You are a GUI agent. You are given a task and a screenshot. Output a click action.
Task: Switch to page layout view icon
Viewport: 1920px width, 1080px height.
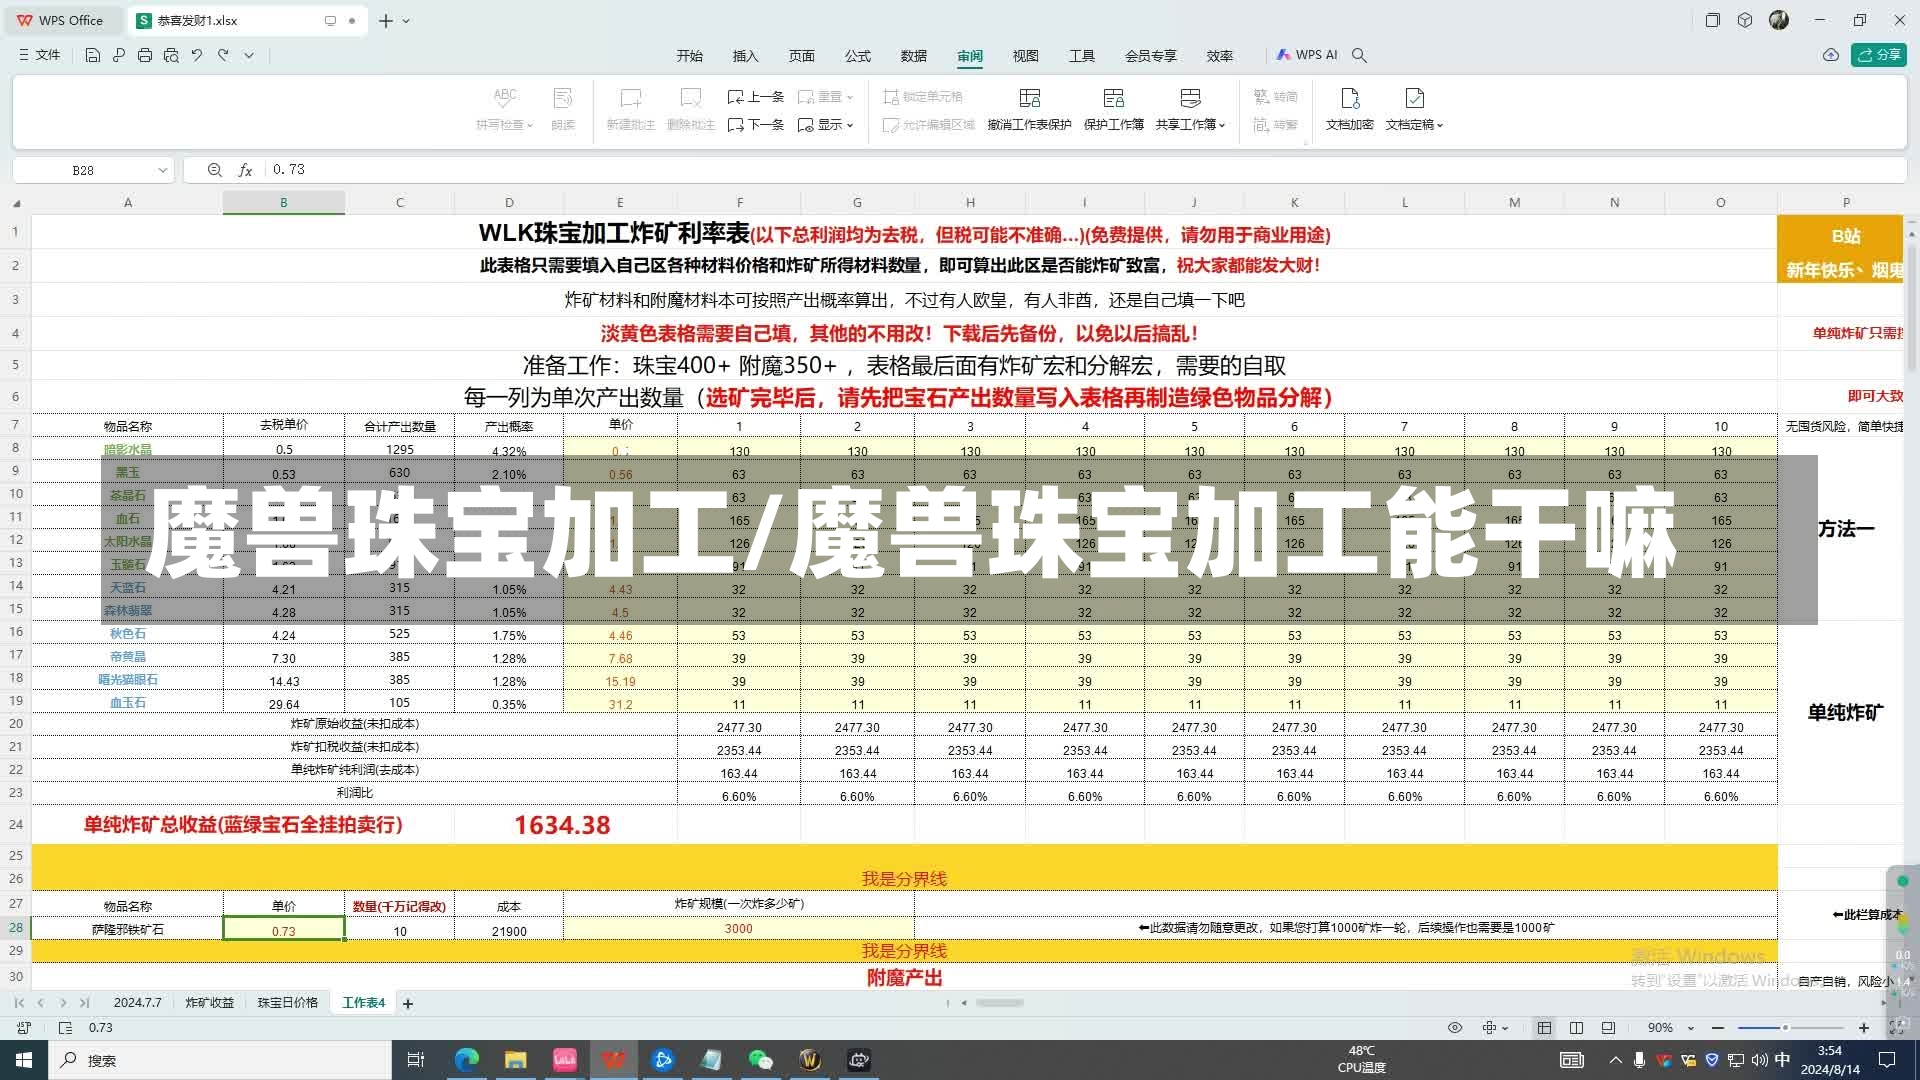click(x=1608, y=1027)
